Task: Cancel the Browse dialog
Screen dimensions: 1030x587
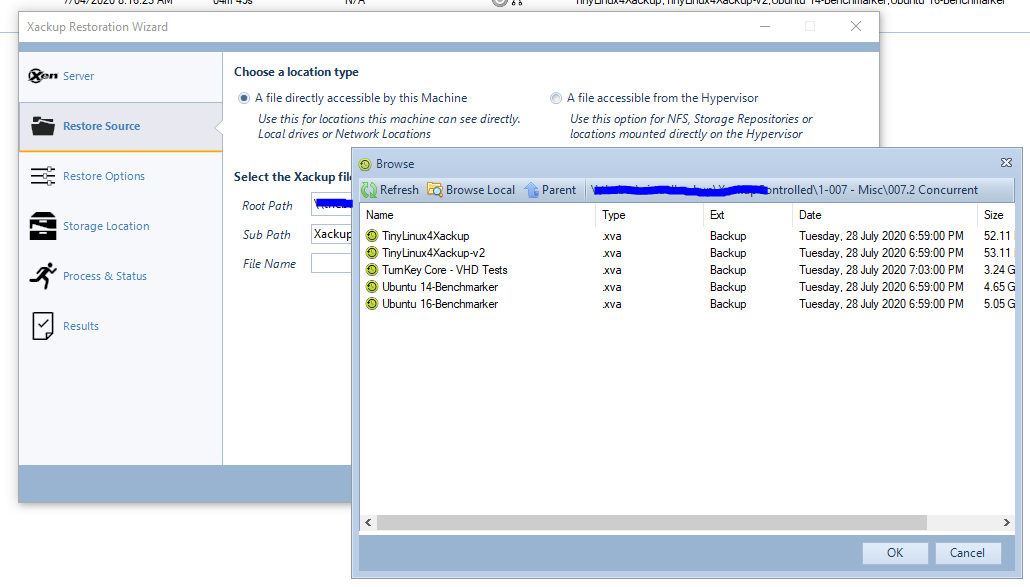Action: [968, 553]
